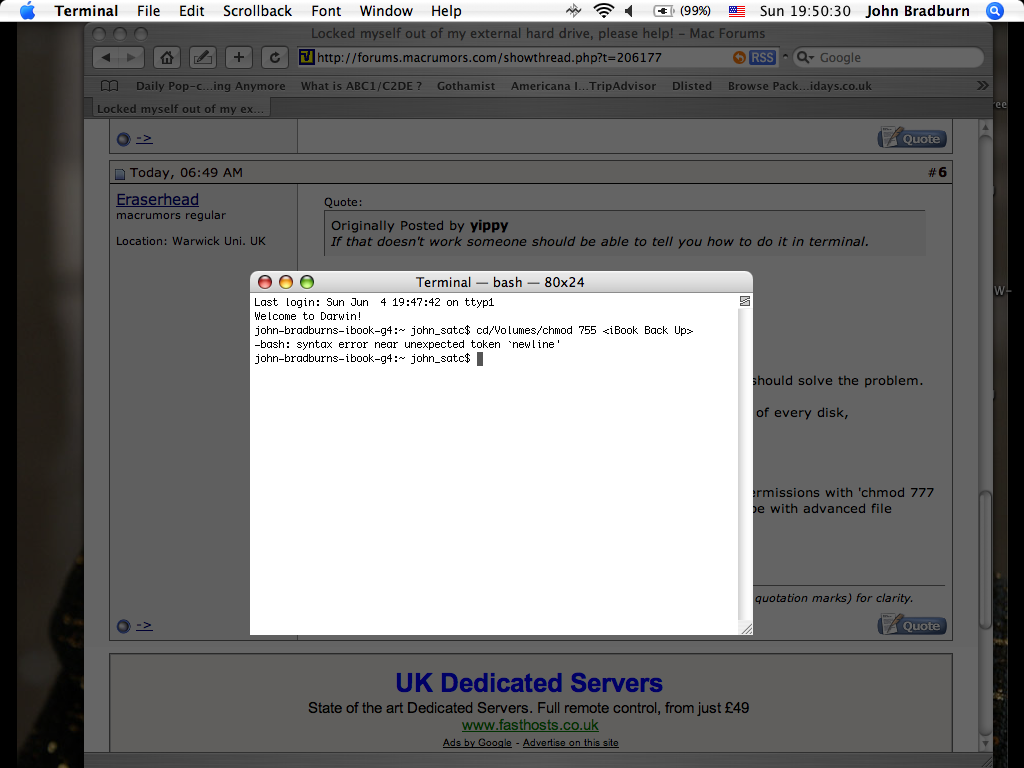Viewport: 1024px width, 768px height.
Task: Open the Font menu
Action: point(326,11)
